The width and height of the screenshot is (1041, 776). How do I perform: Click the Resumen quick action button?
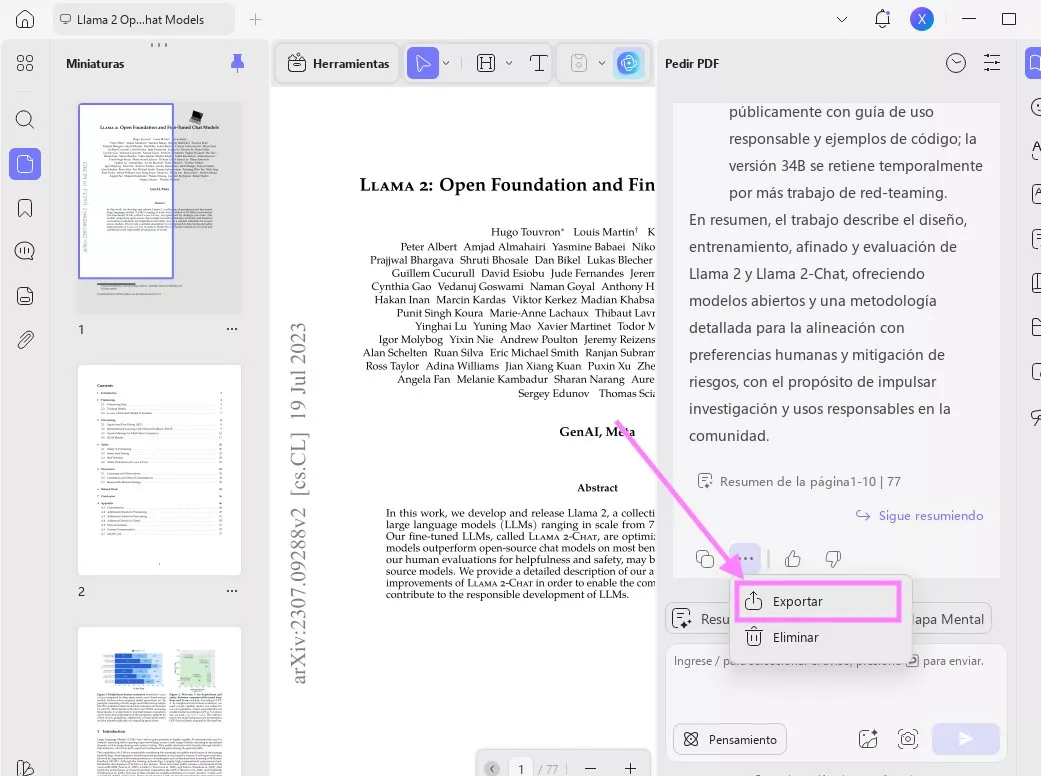698,619
